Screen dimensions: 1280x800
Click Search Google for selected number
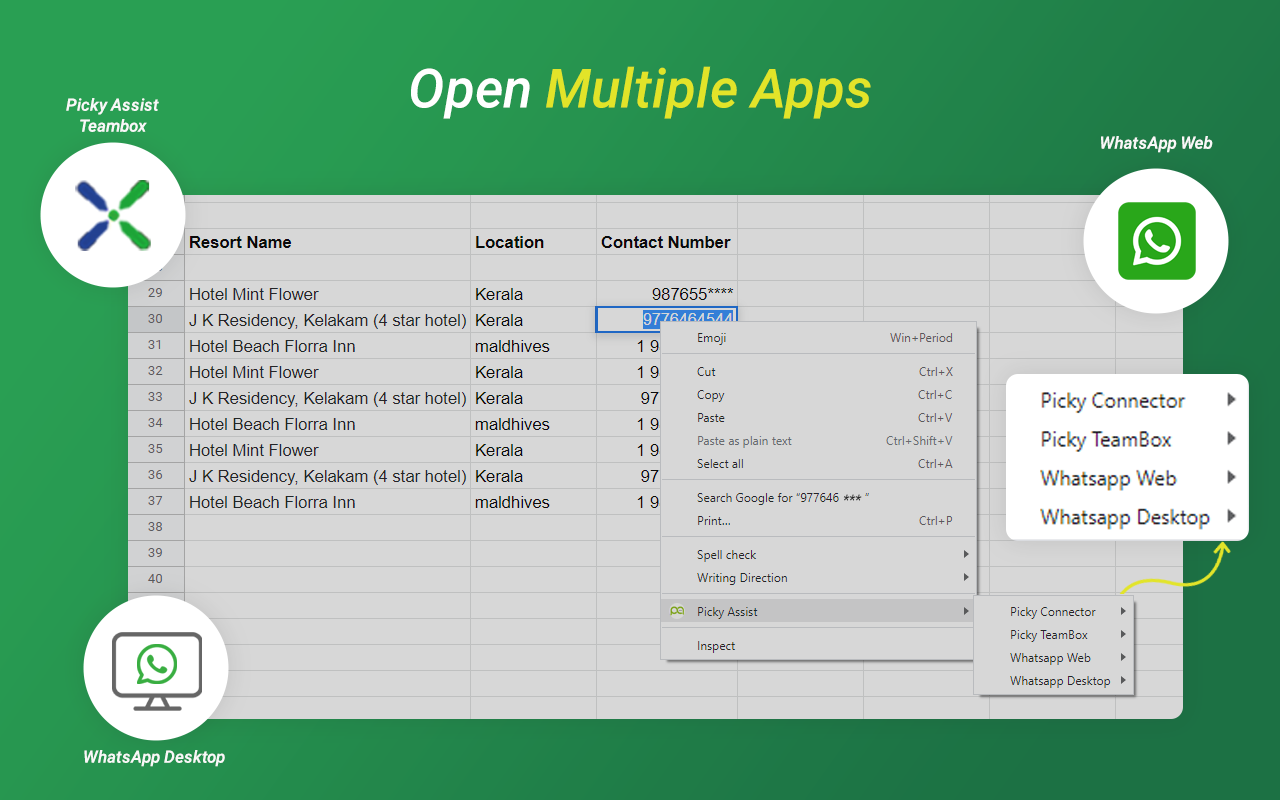click(818, 498)
